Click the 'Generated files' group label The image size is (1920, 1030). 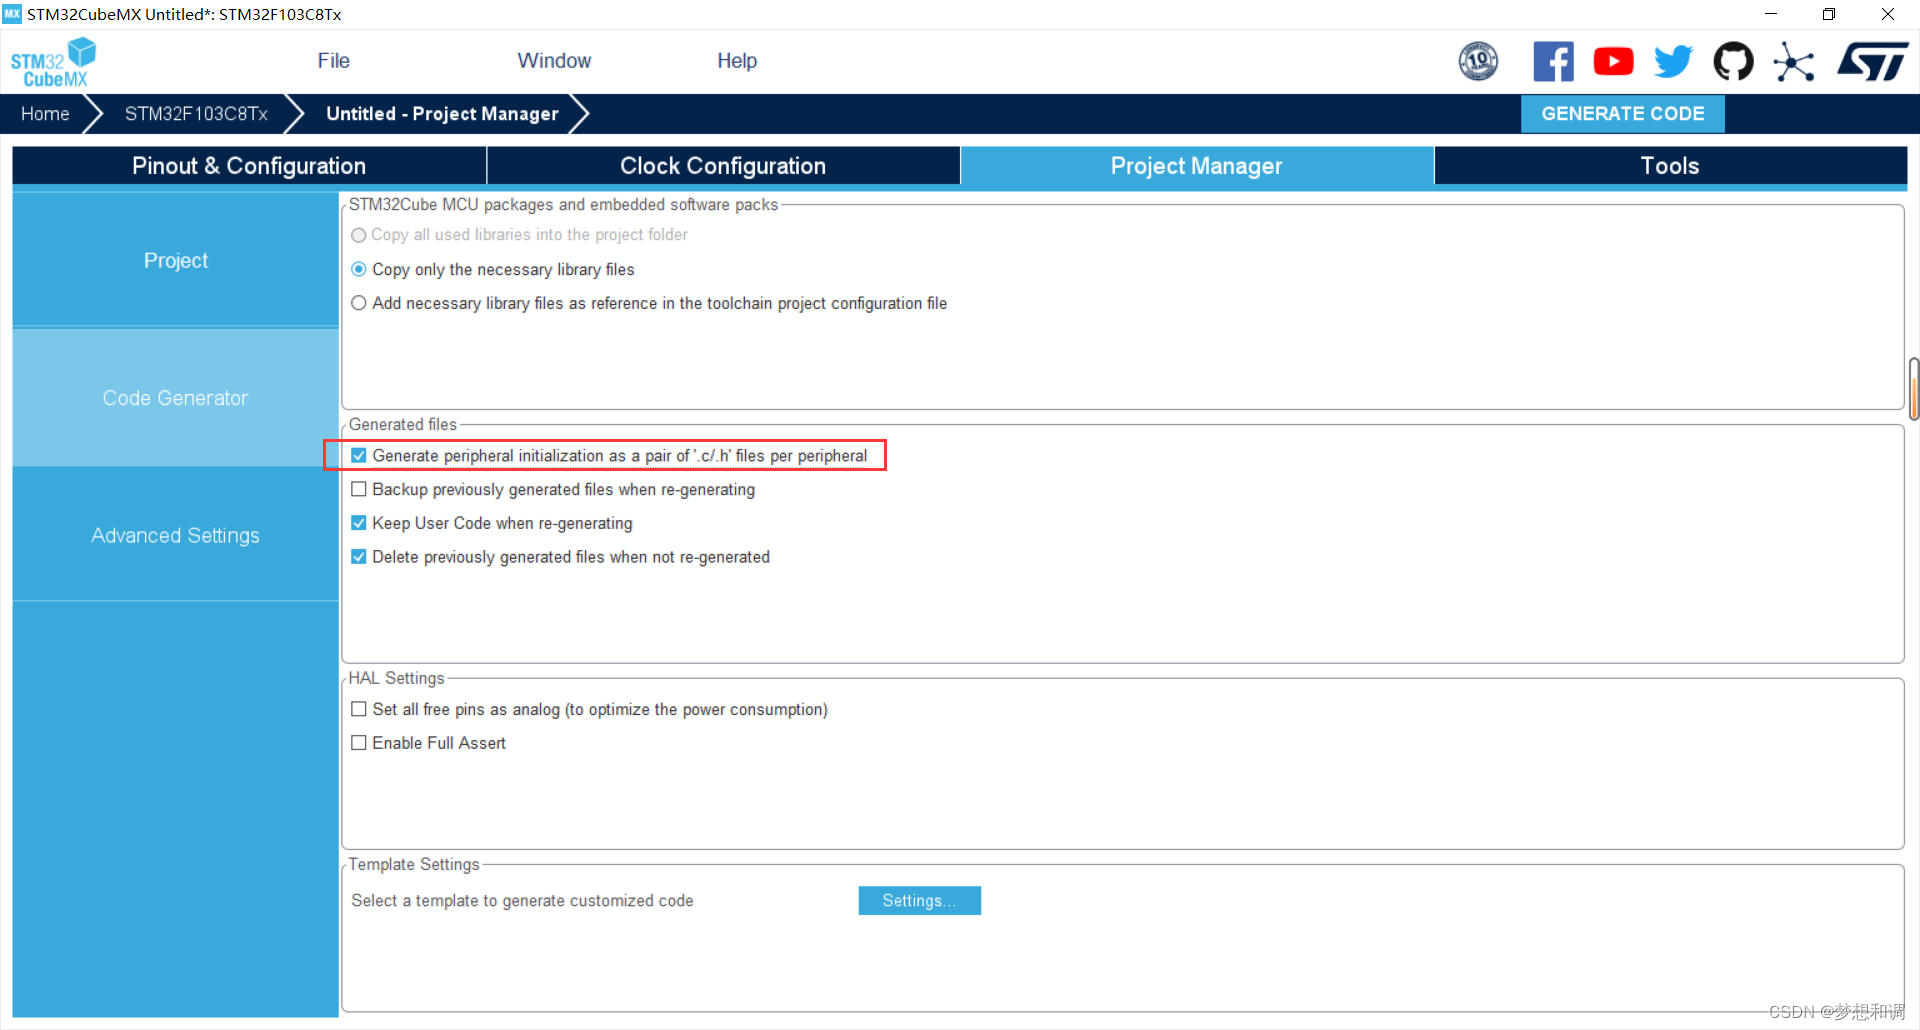(402, 424)
